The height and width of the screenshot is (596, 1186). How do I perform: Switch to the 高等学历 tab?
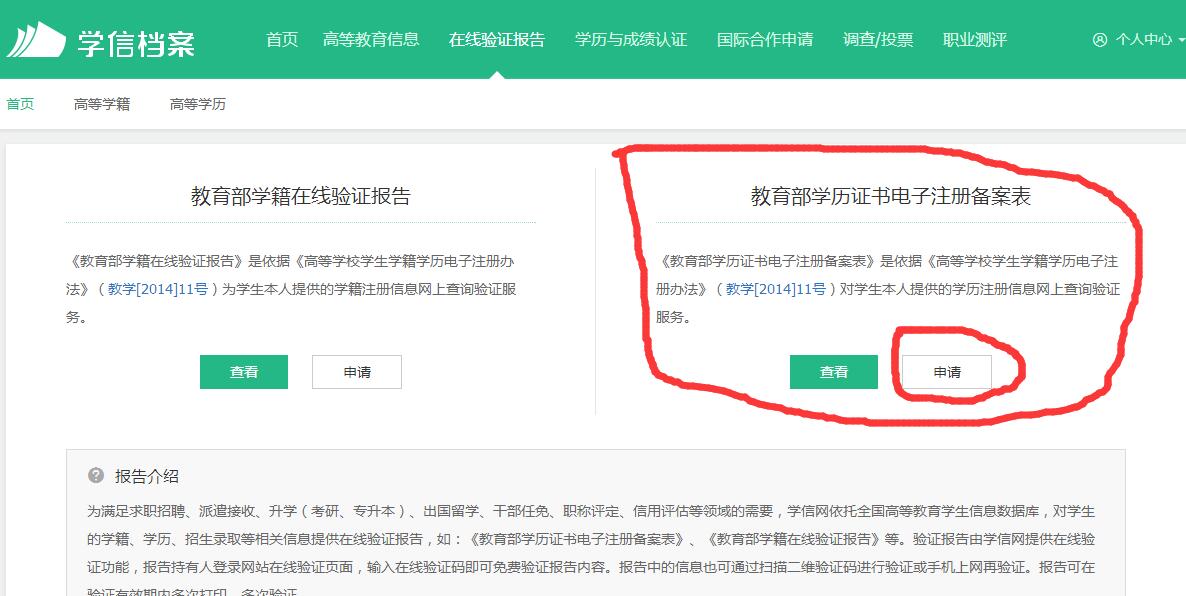(x=198, y=104)
